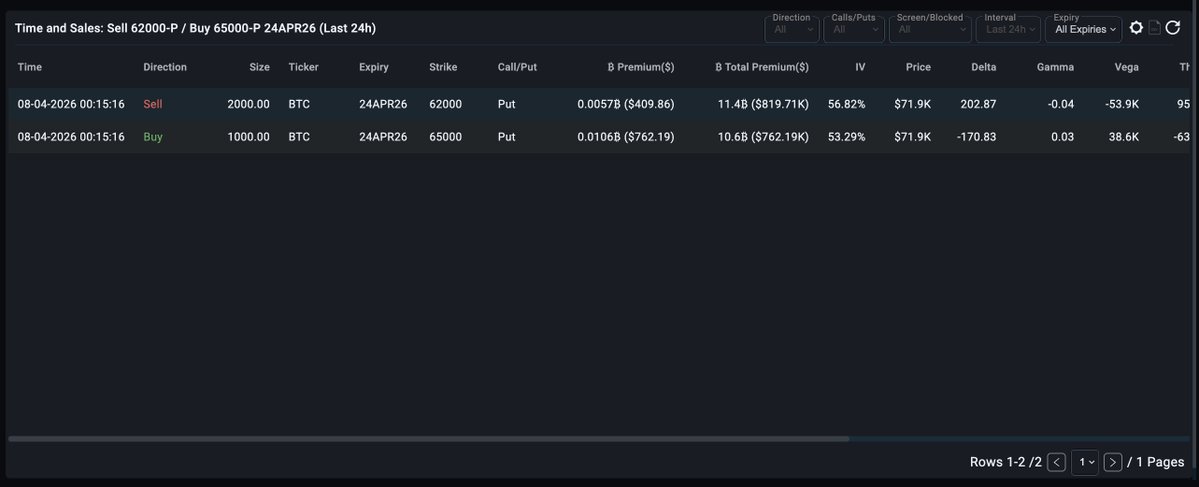Click the export file icon
This screenshot has height=487, width=1199.
1154,28
